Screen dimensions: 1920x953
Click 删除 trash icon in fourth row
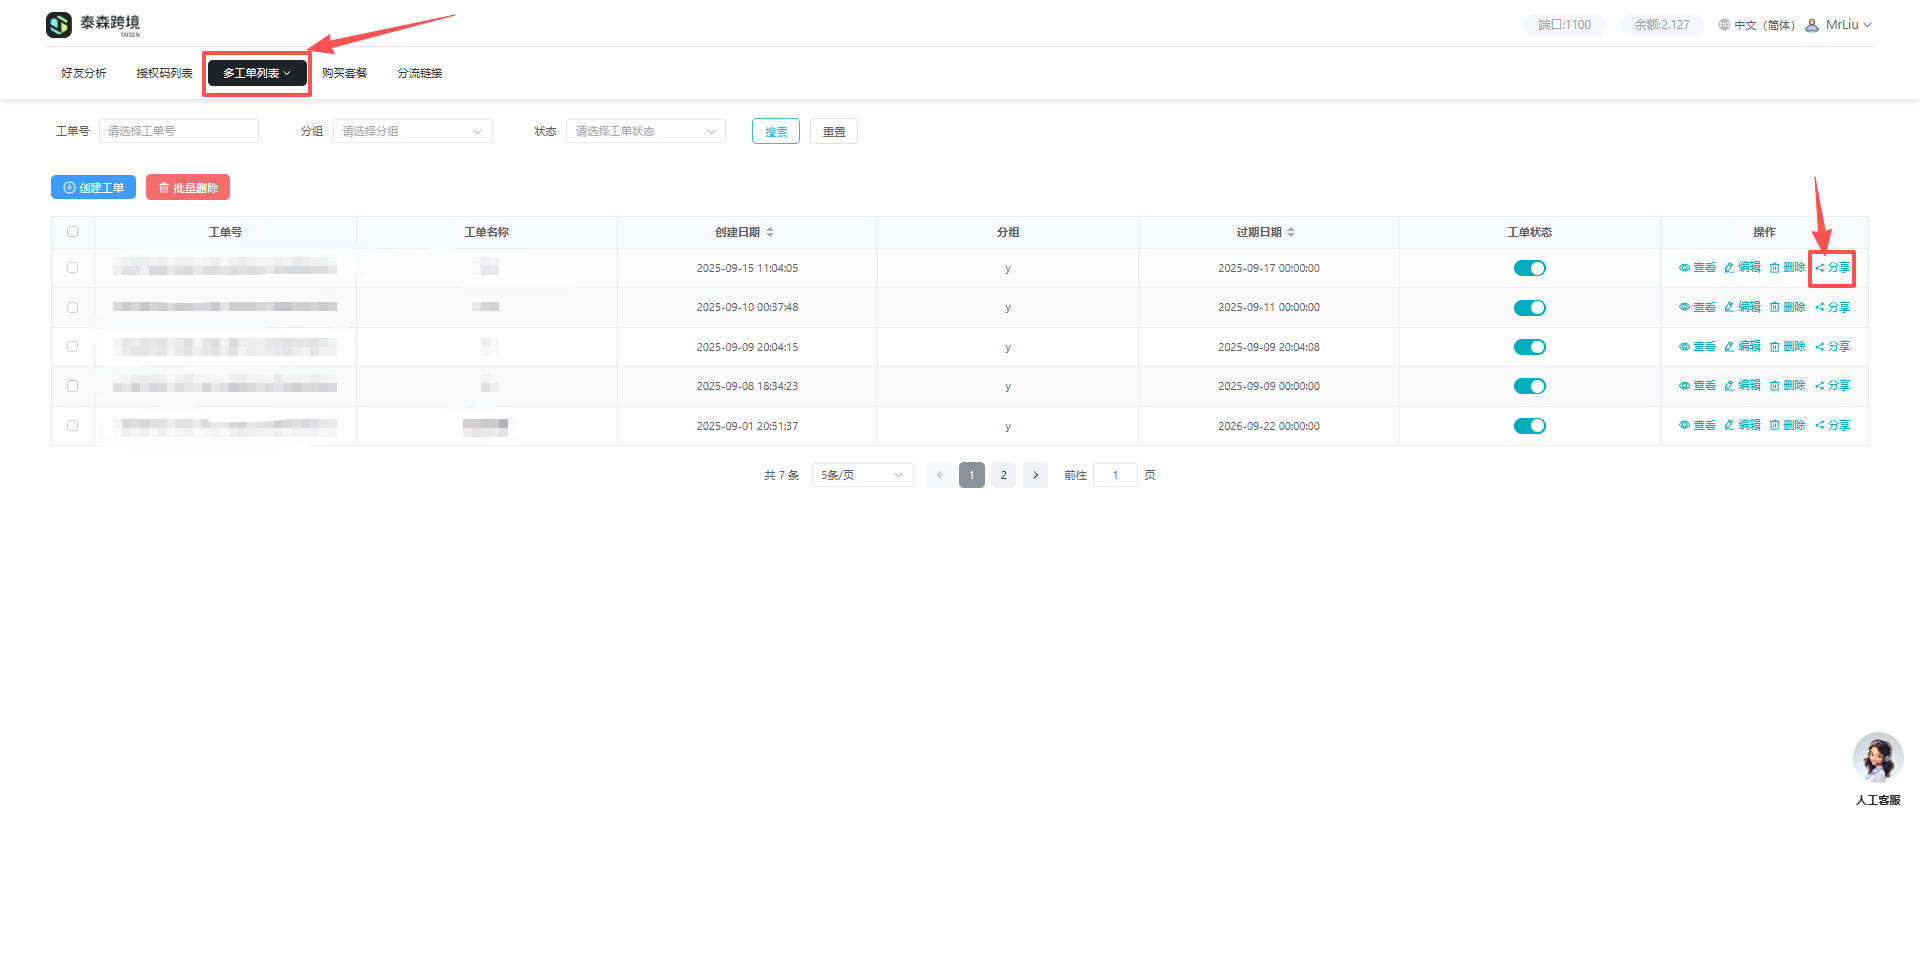pyautogui.click(x=1775, y=386)
